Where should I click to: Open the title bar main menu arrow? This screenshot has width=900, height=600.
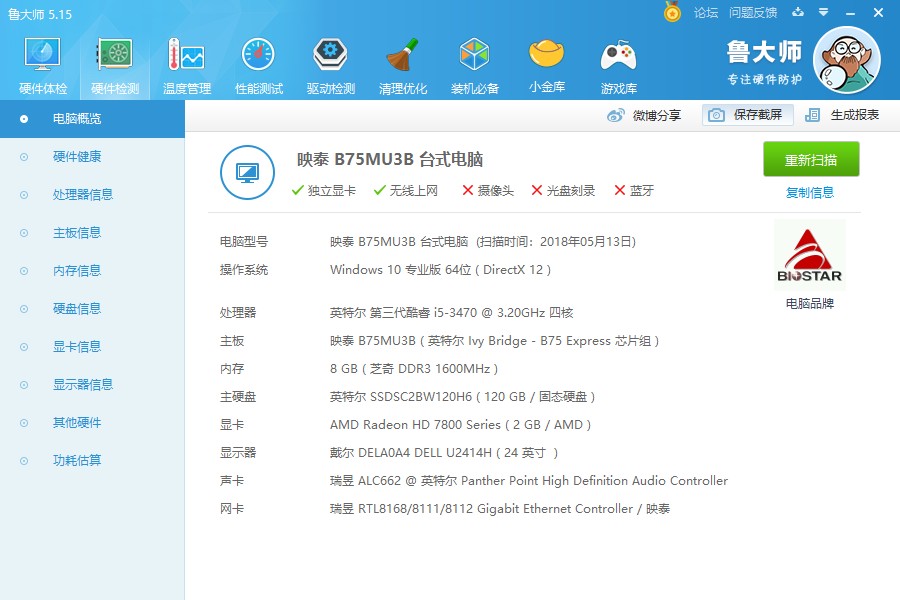tap(825, 14)
